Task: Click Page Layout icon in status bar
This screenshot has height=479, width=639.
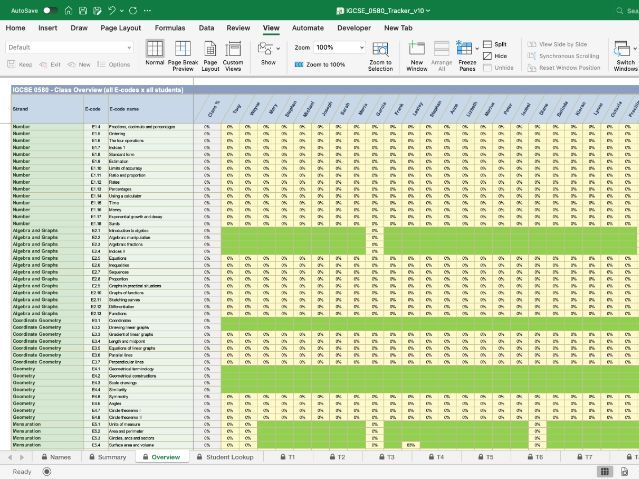Action: coord(624,472)
